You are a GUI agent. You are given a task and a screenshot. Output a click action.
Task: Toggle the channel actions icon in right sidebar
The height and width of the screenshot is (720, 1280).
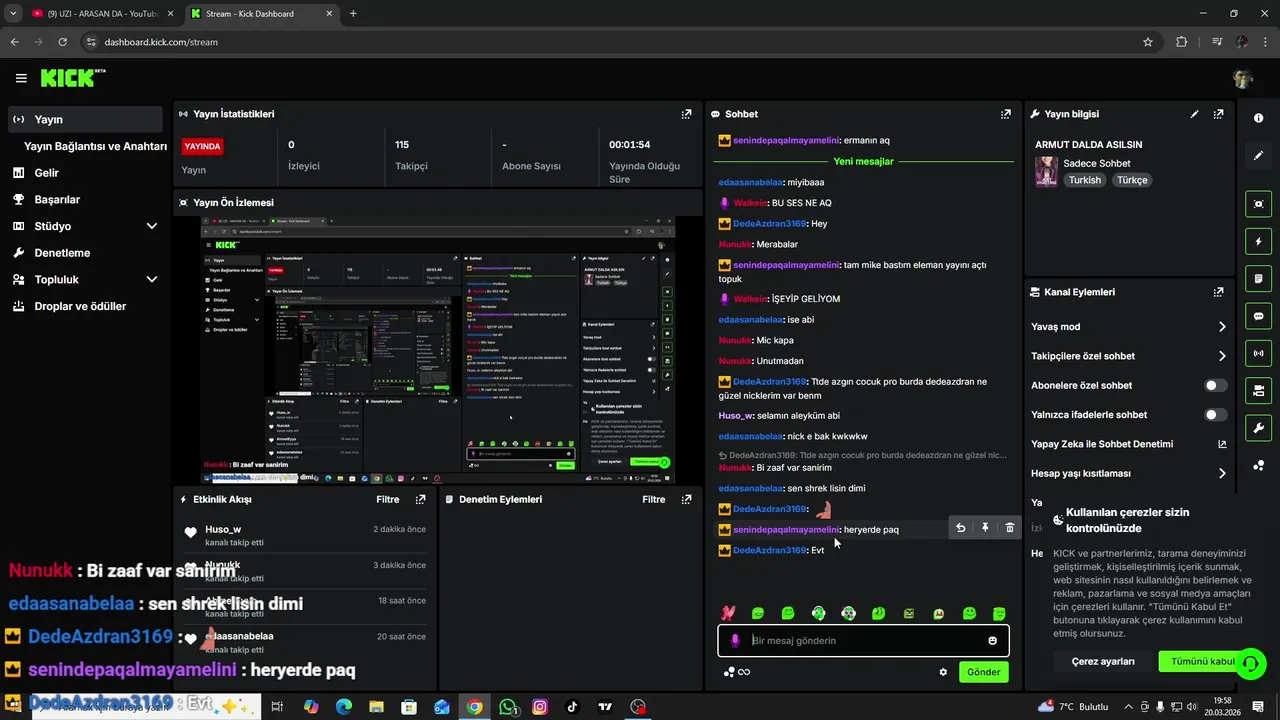point(1258,390)
